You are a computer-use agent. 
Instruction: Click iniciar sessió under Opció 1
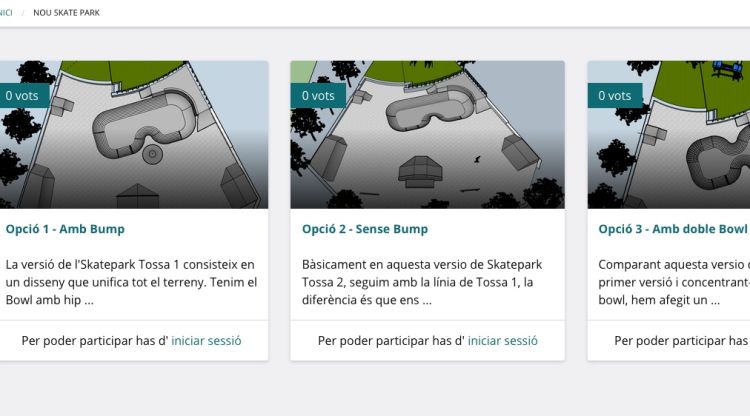click(x=206, y=341)
